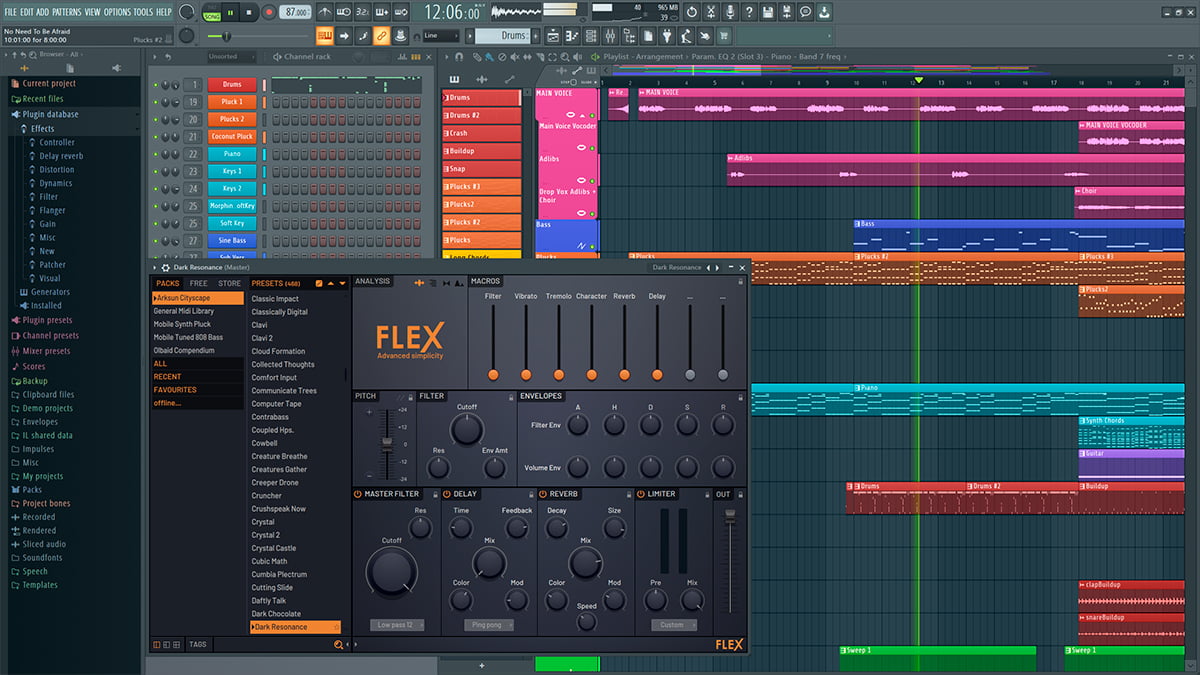Switch to the STORE tab in FLEX

click(230, 283)
